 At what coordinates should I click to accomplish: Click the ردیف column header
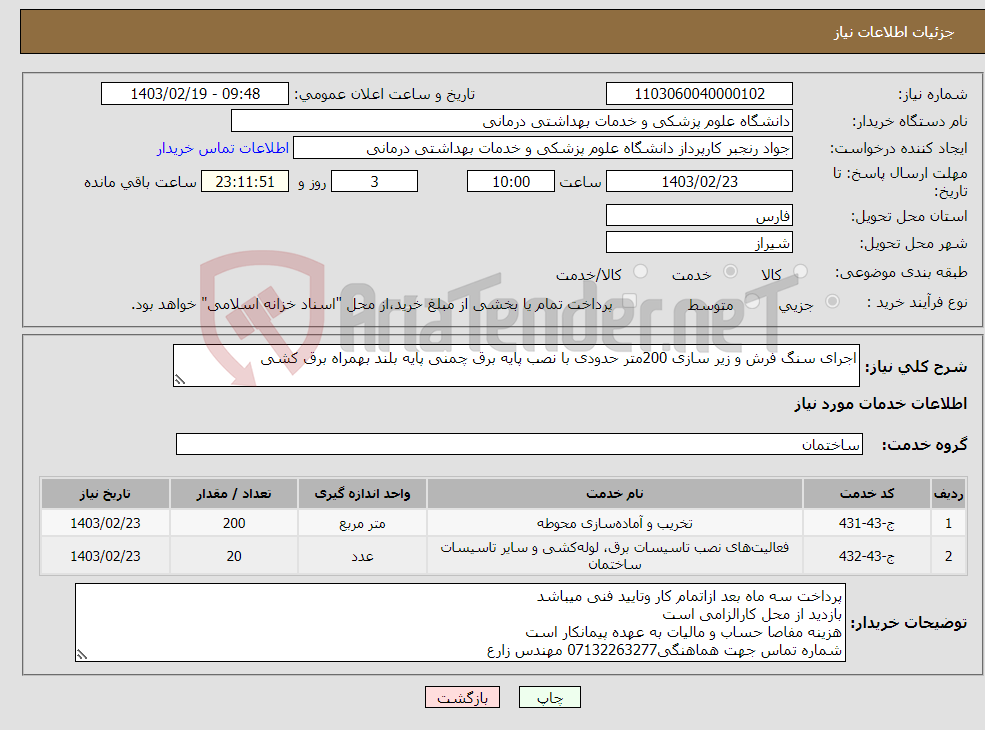pos(949,494)
